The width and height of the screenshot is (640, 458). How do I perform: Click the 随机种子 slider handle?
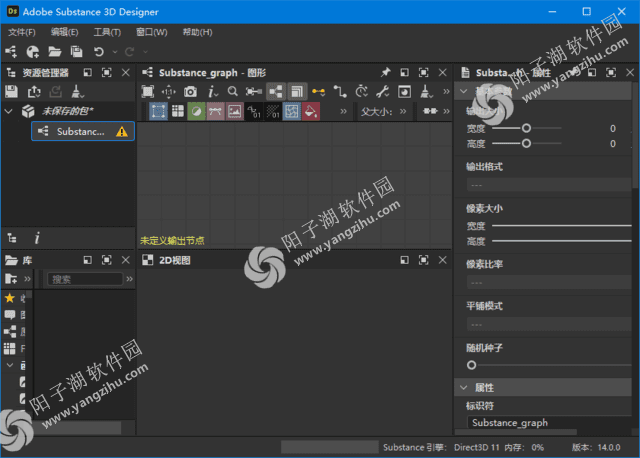pyautogui.click(x=471, y=365)
